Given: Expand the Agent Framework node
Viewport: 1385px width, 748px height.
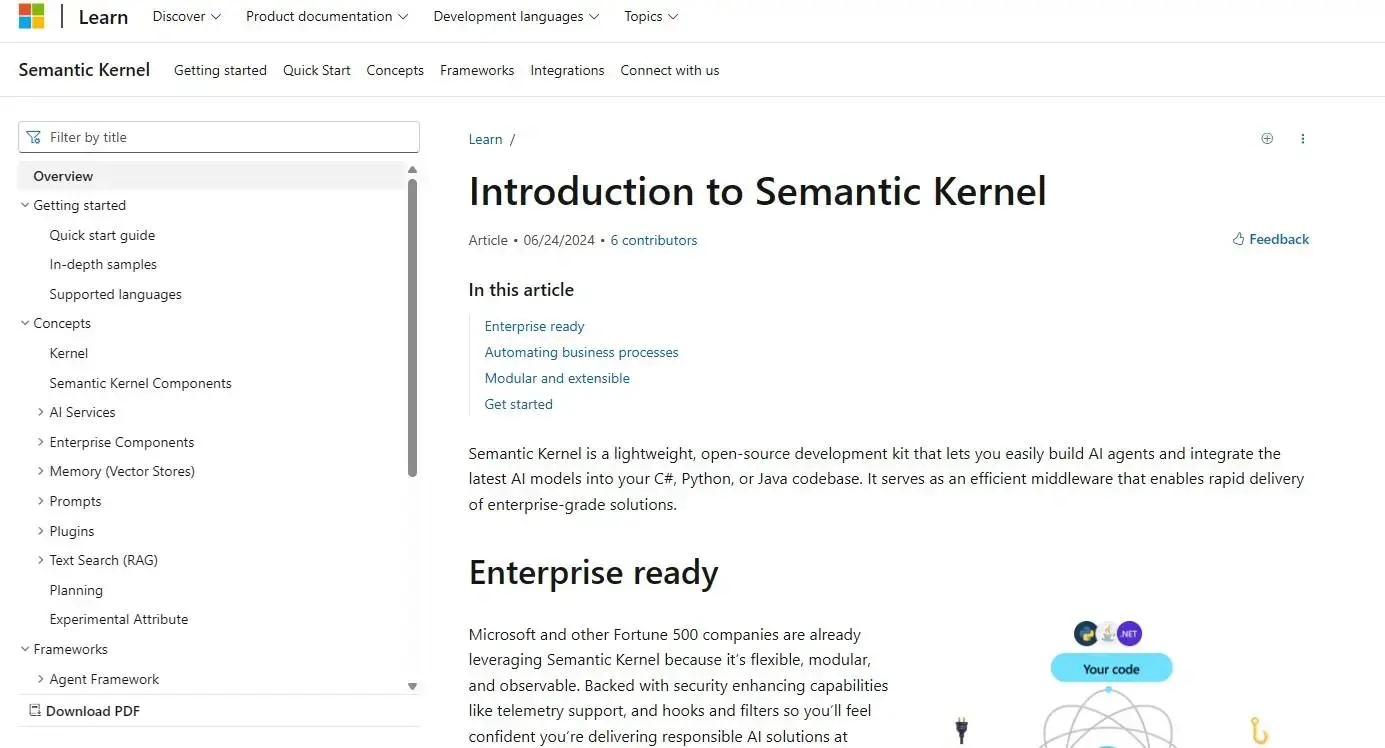Looking at the screenshot, I should coord(41,679).
